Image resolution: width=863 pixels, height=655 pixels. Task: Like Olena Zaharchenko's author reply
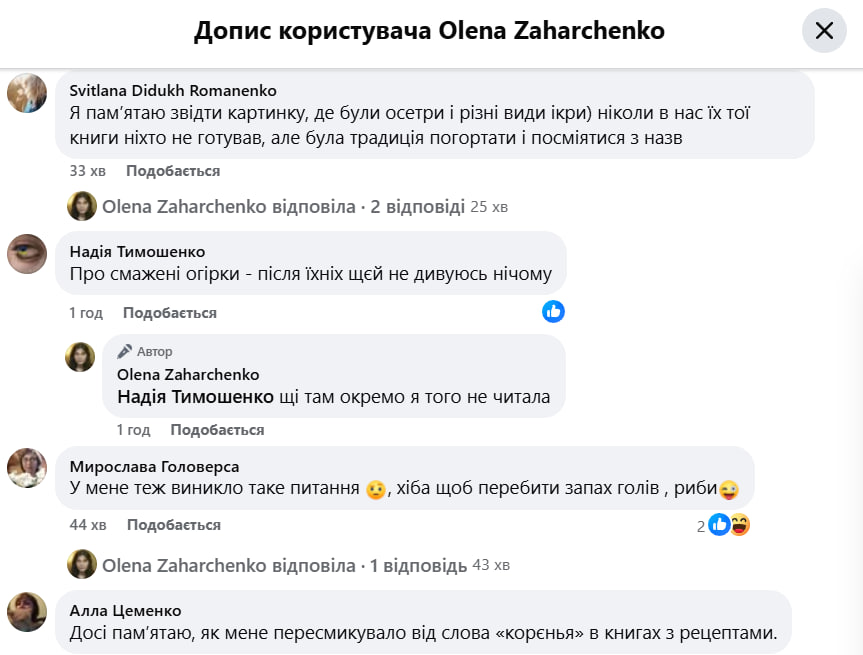[x=217, y=430]
